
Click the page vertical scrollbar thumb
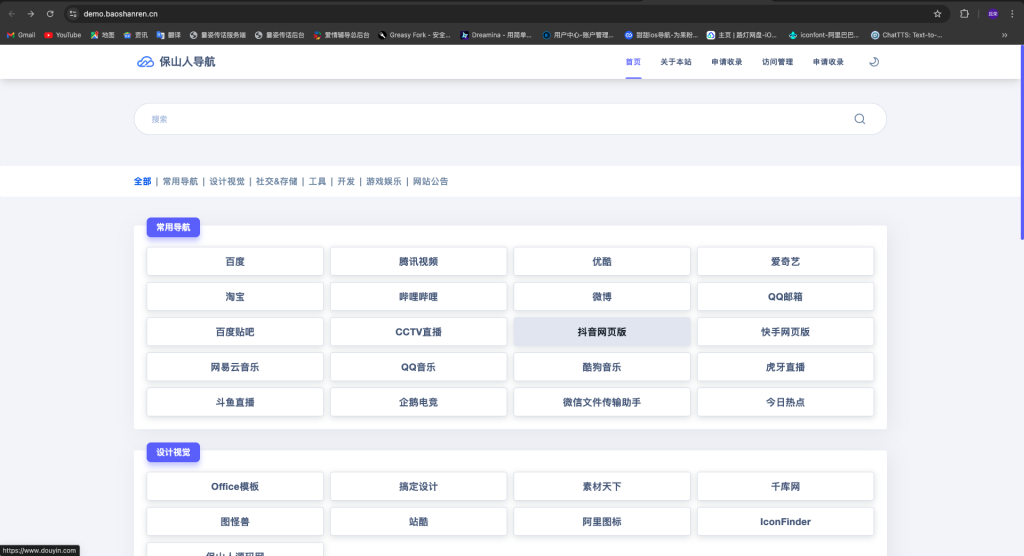(1021, 142)
